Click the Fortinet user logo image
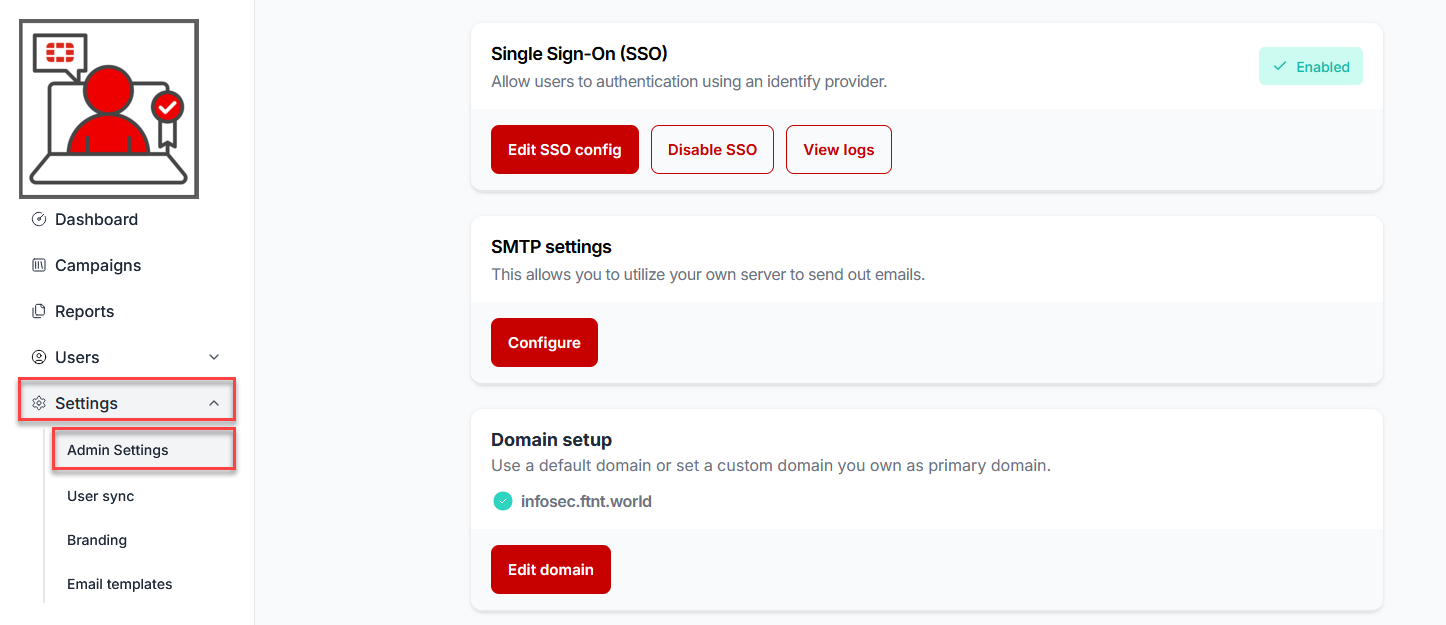The width and height of the screenshot is (1446, 625). (109, 108)
